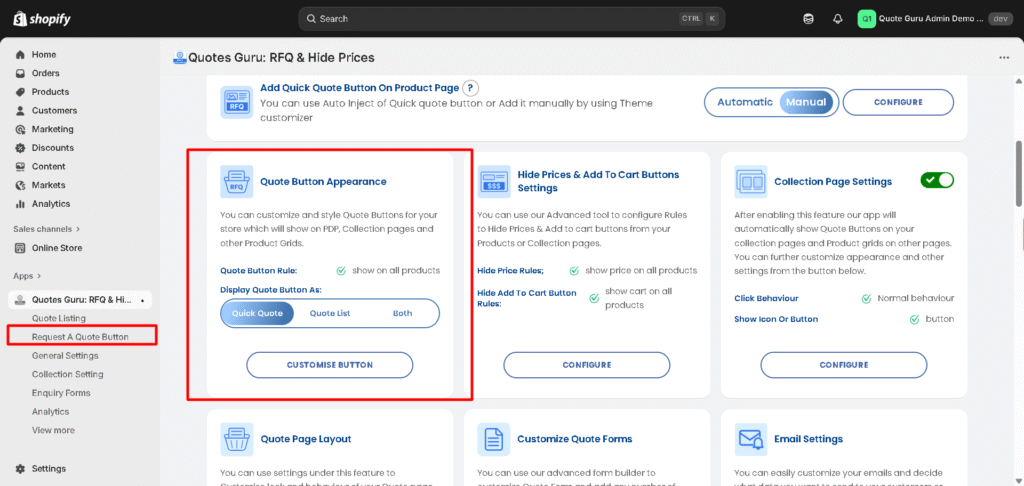Select Quote List display option
Screen dimensions: 1024x486
(330, 313)
